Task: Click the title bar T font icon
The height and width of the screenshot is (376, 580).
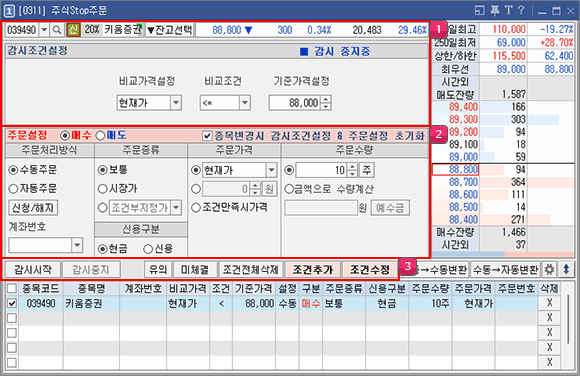Action: click(508, 10)
